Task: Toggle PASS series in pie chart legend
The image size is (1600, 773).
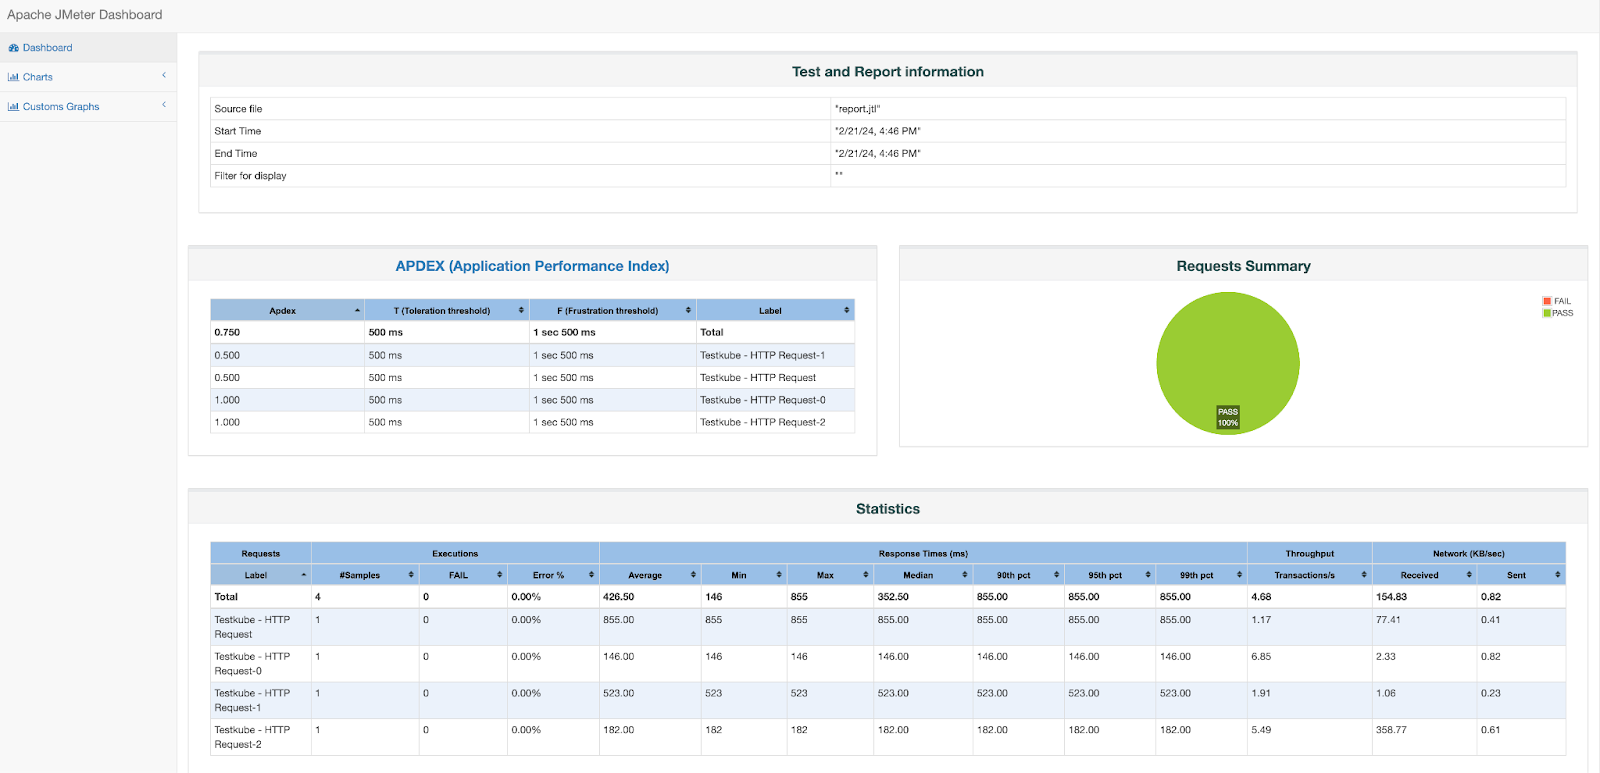Action: pyautogui.click(x=1557, y=313)
